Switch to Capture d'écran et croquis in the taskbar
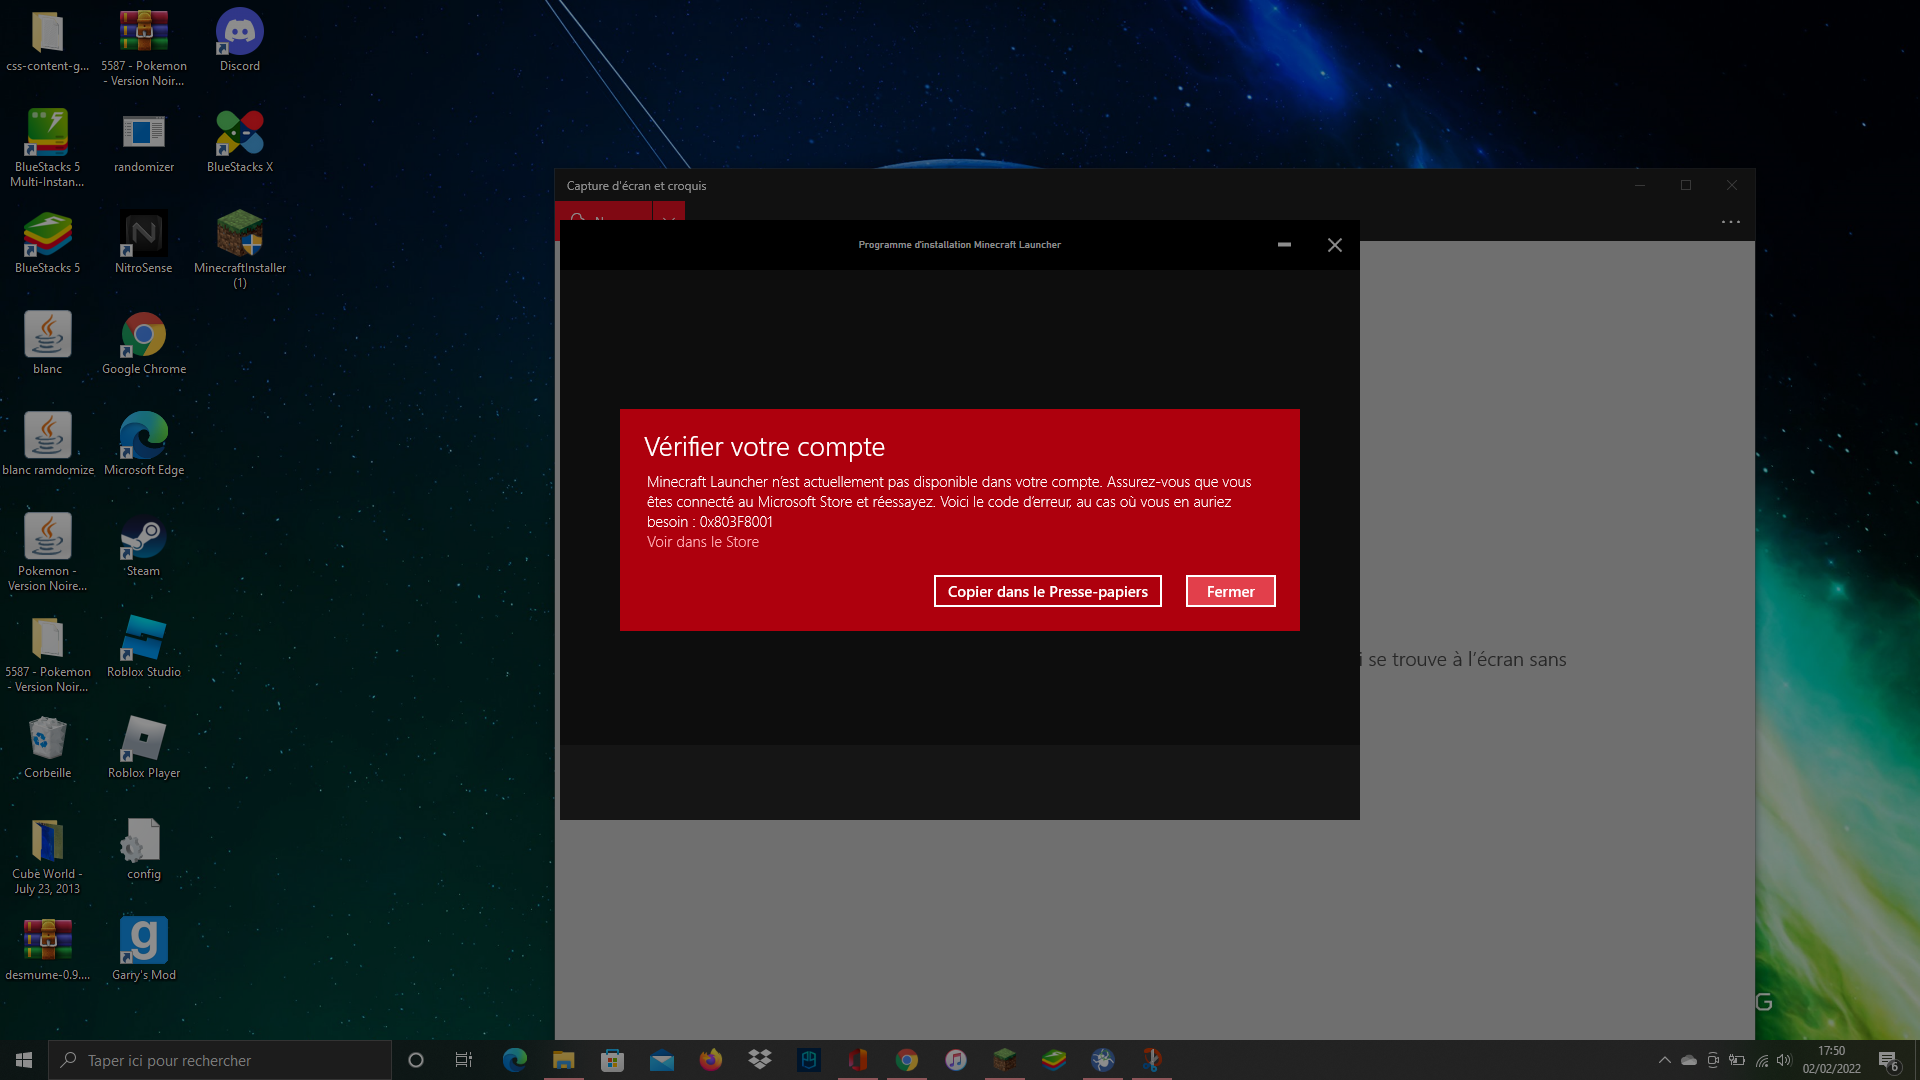Screen dimensions: 1920x1080 coord(1152,1060)
